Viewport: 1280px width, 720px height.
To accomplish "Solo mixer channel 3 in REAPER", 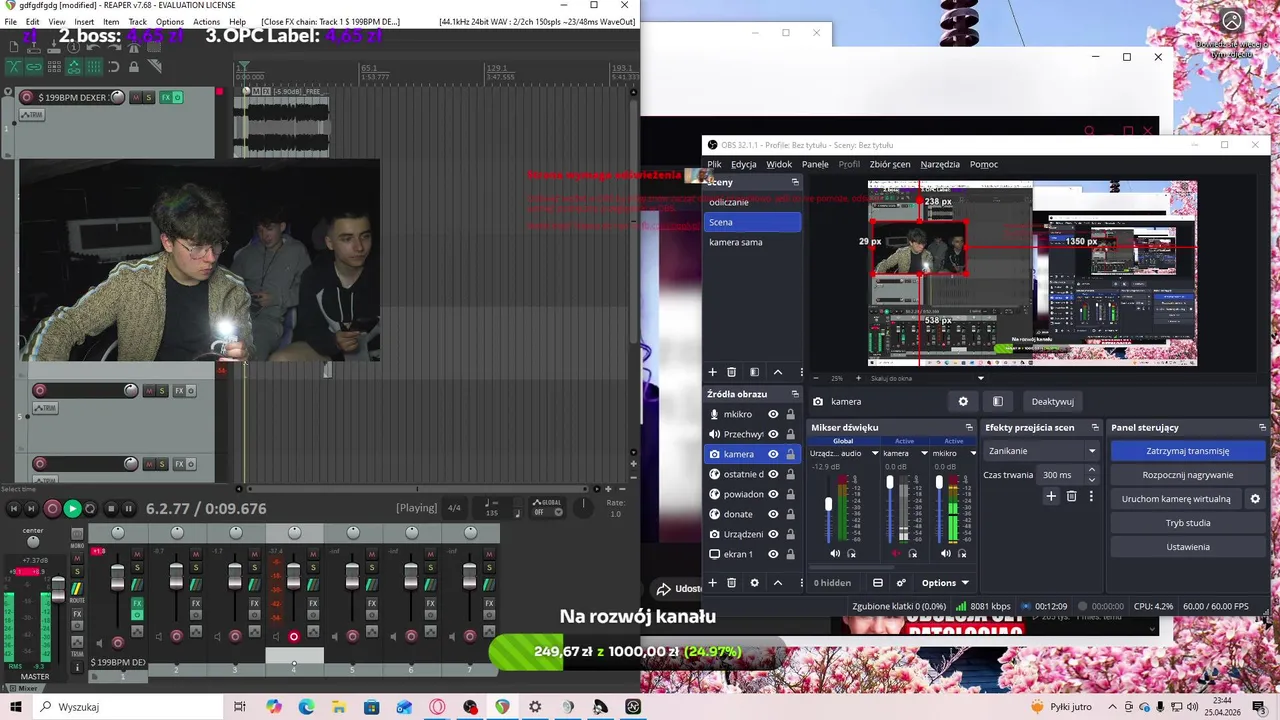I will click(x=254, y=567).
